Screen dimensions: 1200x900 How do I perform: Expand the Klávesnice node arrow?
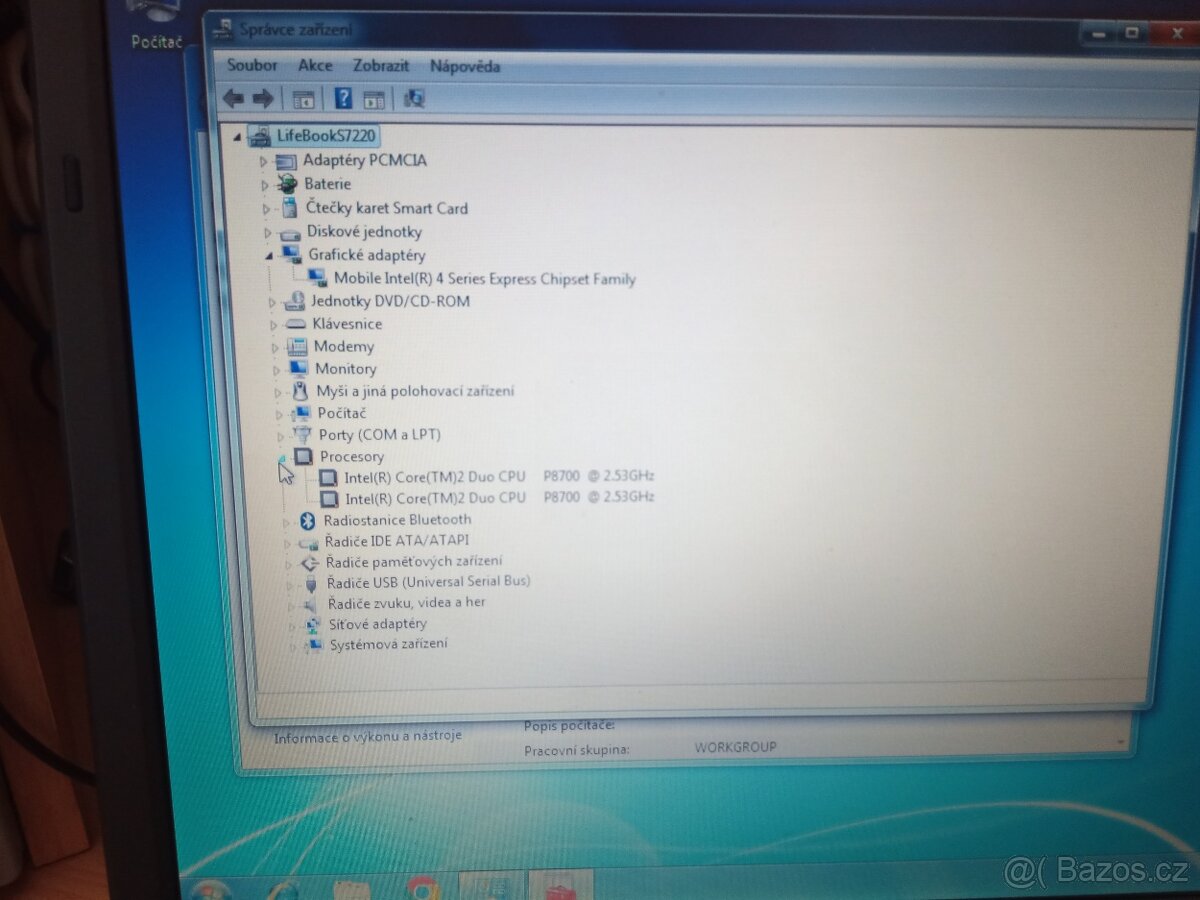point(274,325)
